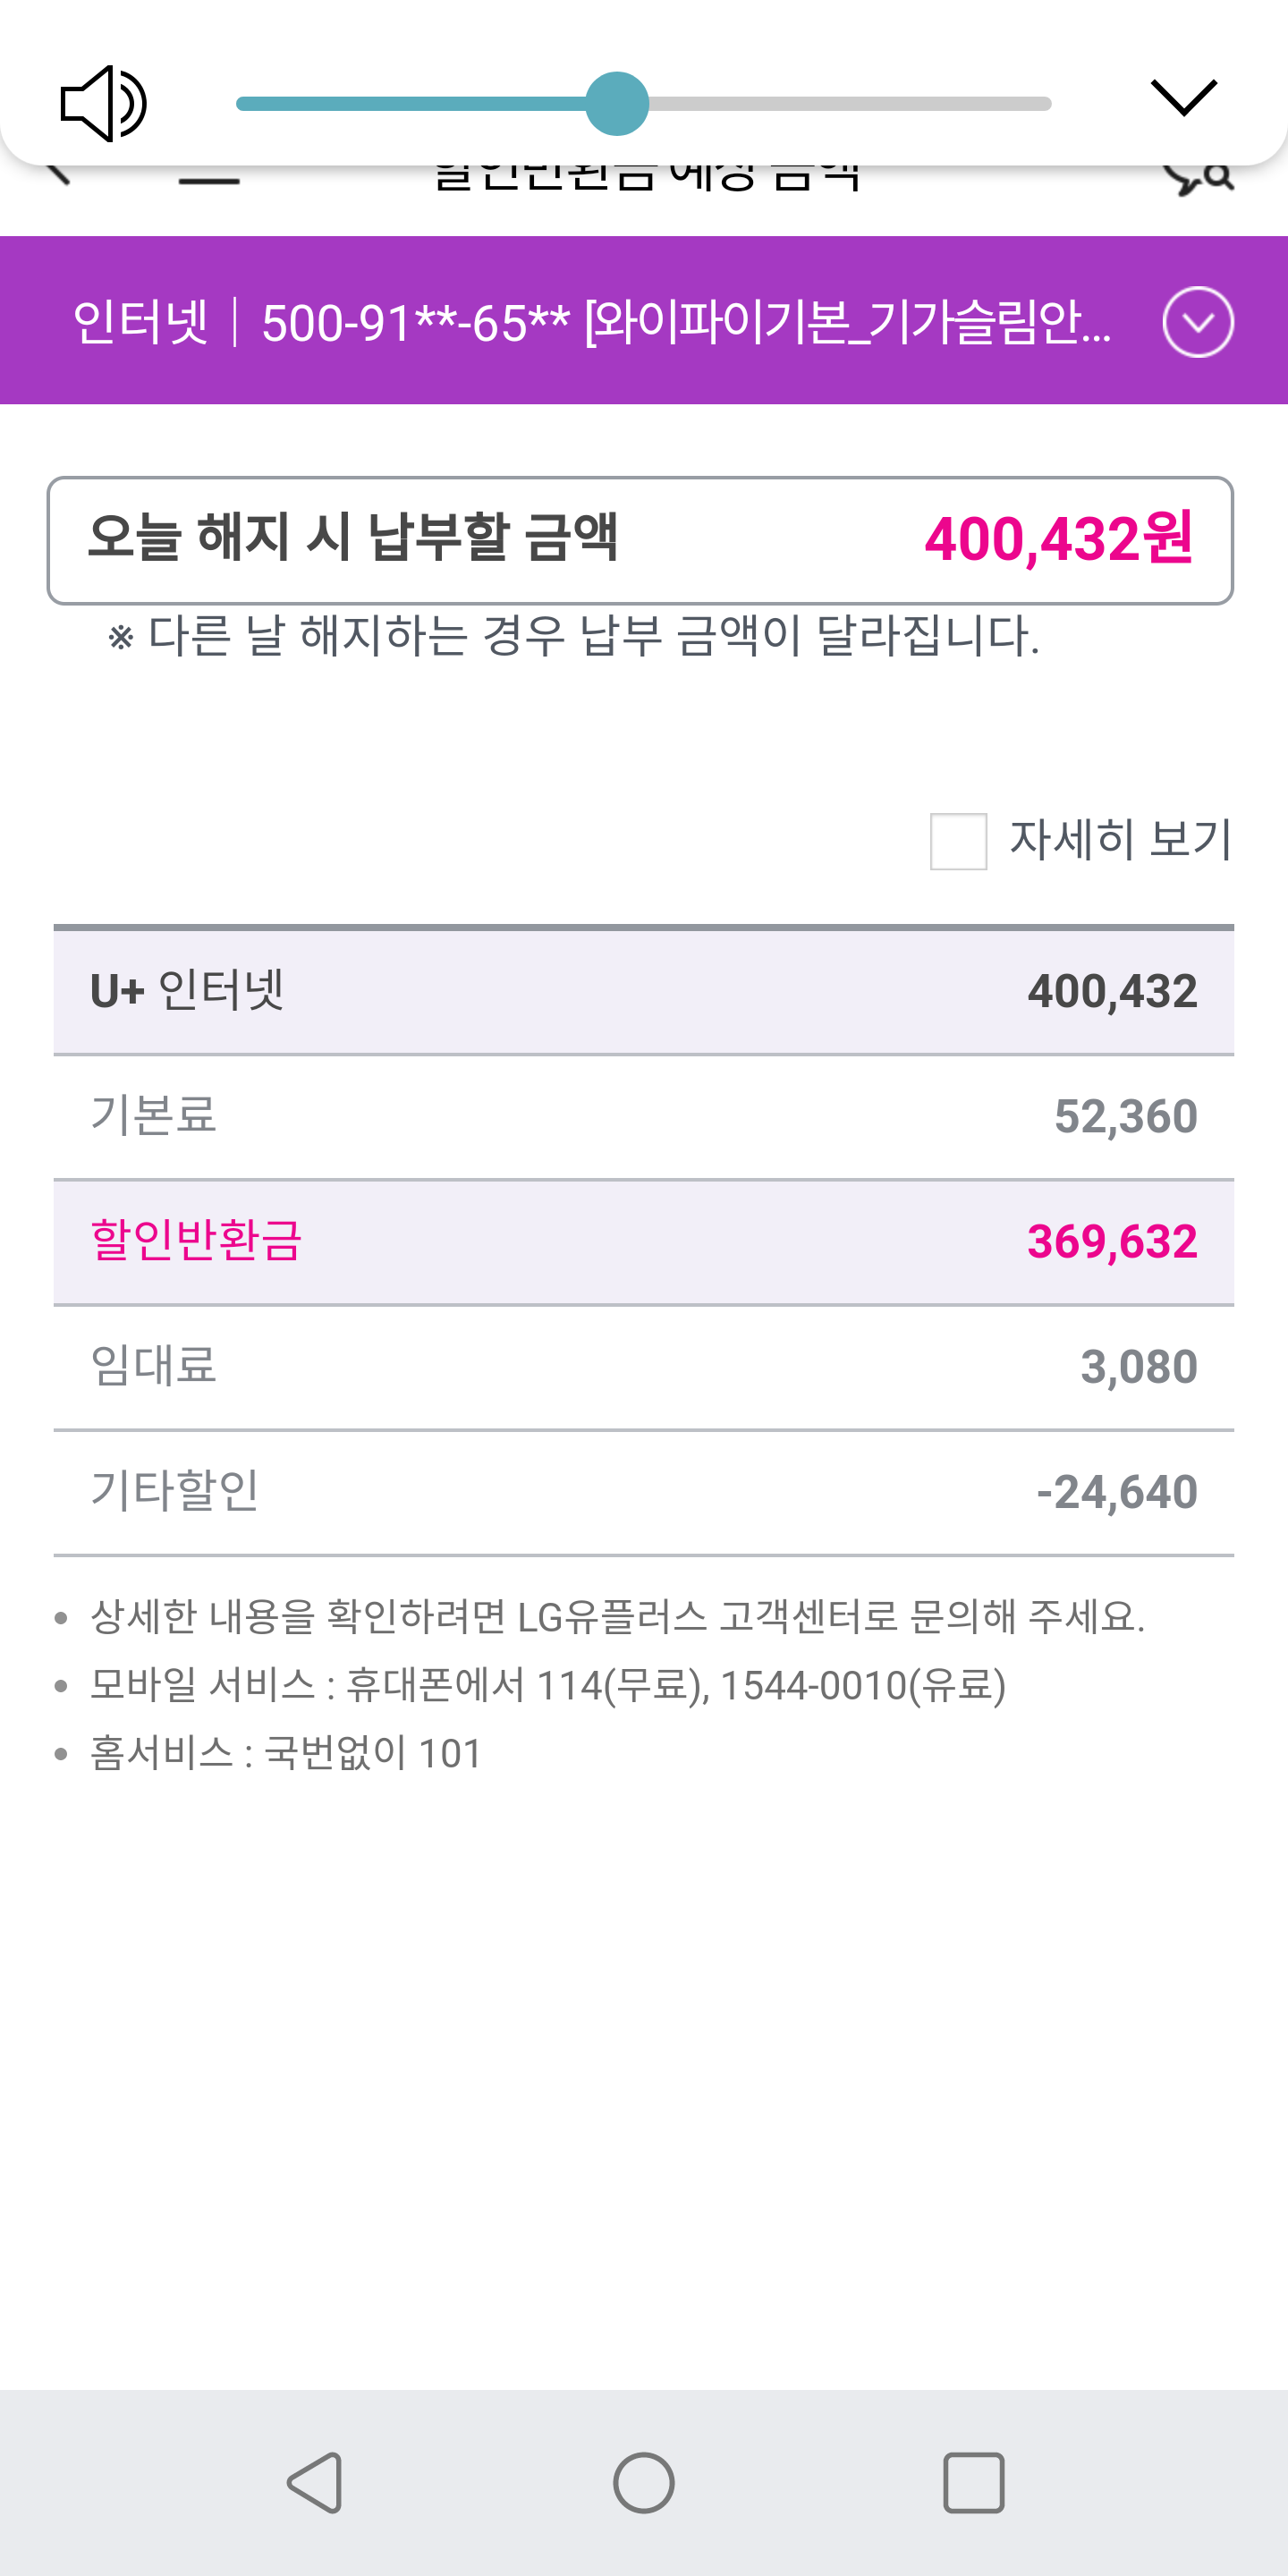Open the partially hidden hamburger menu
1288x2576 pixels.
coord(209,180)
